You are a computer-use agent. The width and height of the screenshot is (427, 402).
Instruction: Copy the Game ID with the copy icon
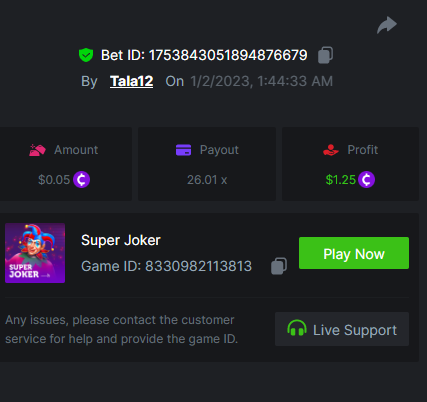click(279, 266)
